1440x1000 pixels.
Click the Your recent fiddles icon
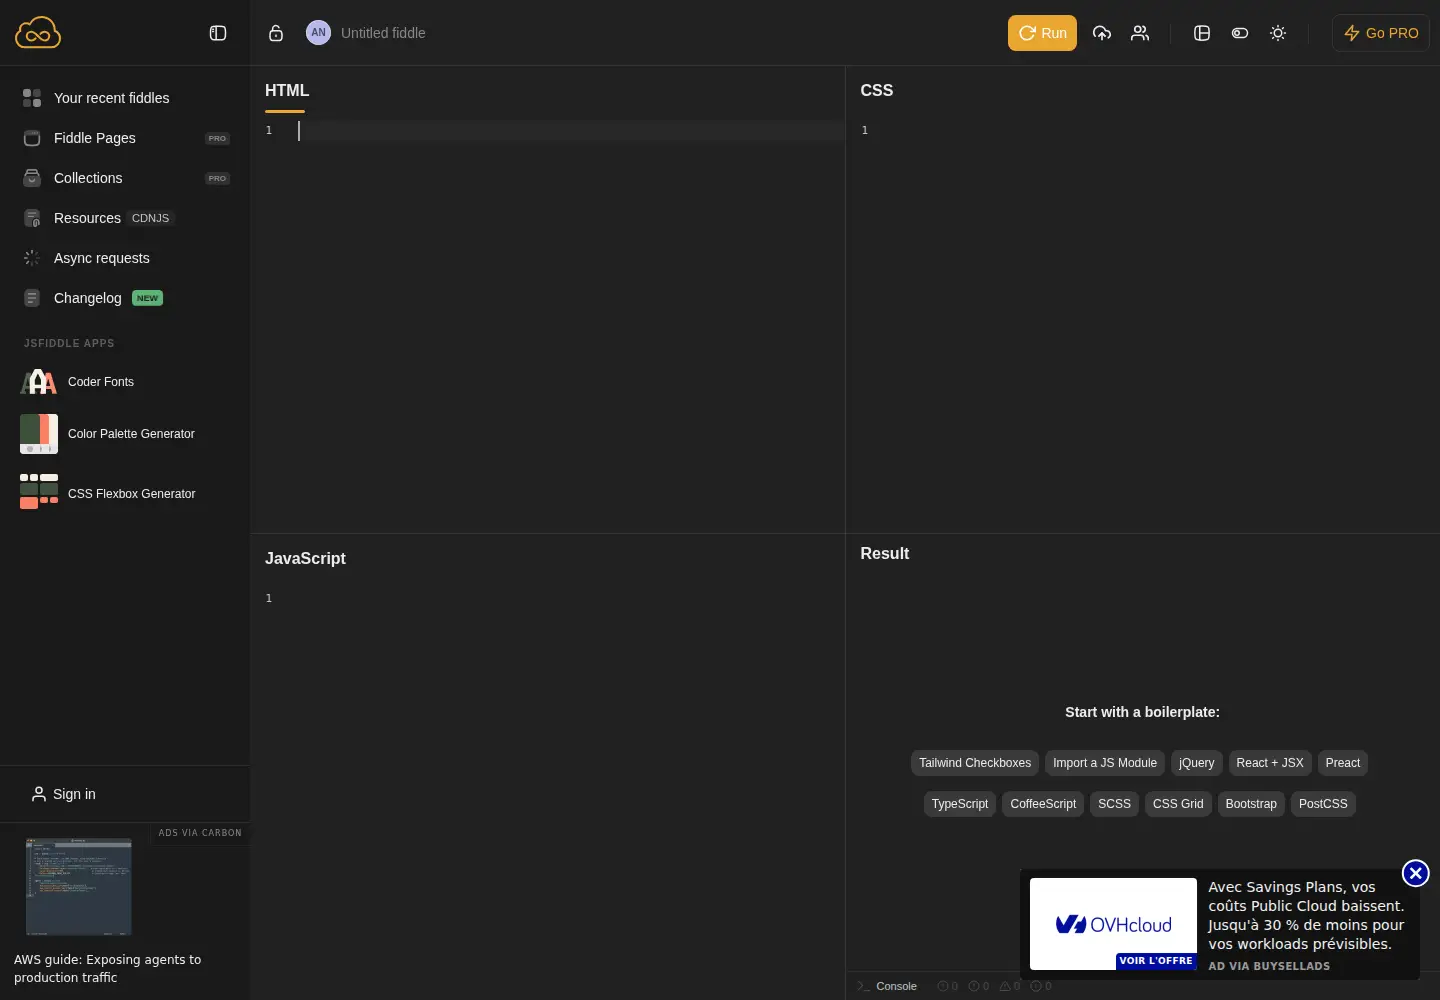pos(32,98)
